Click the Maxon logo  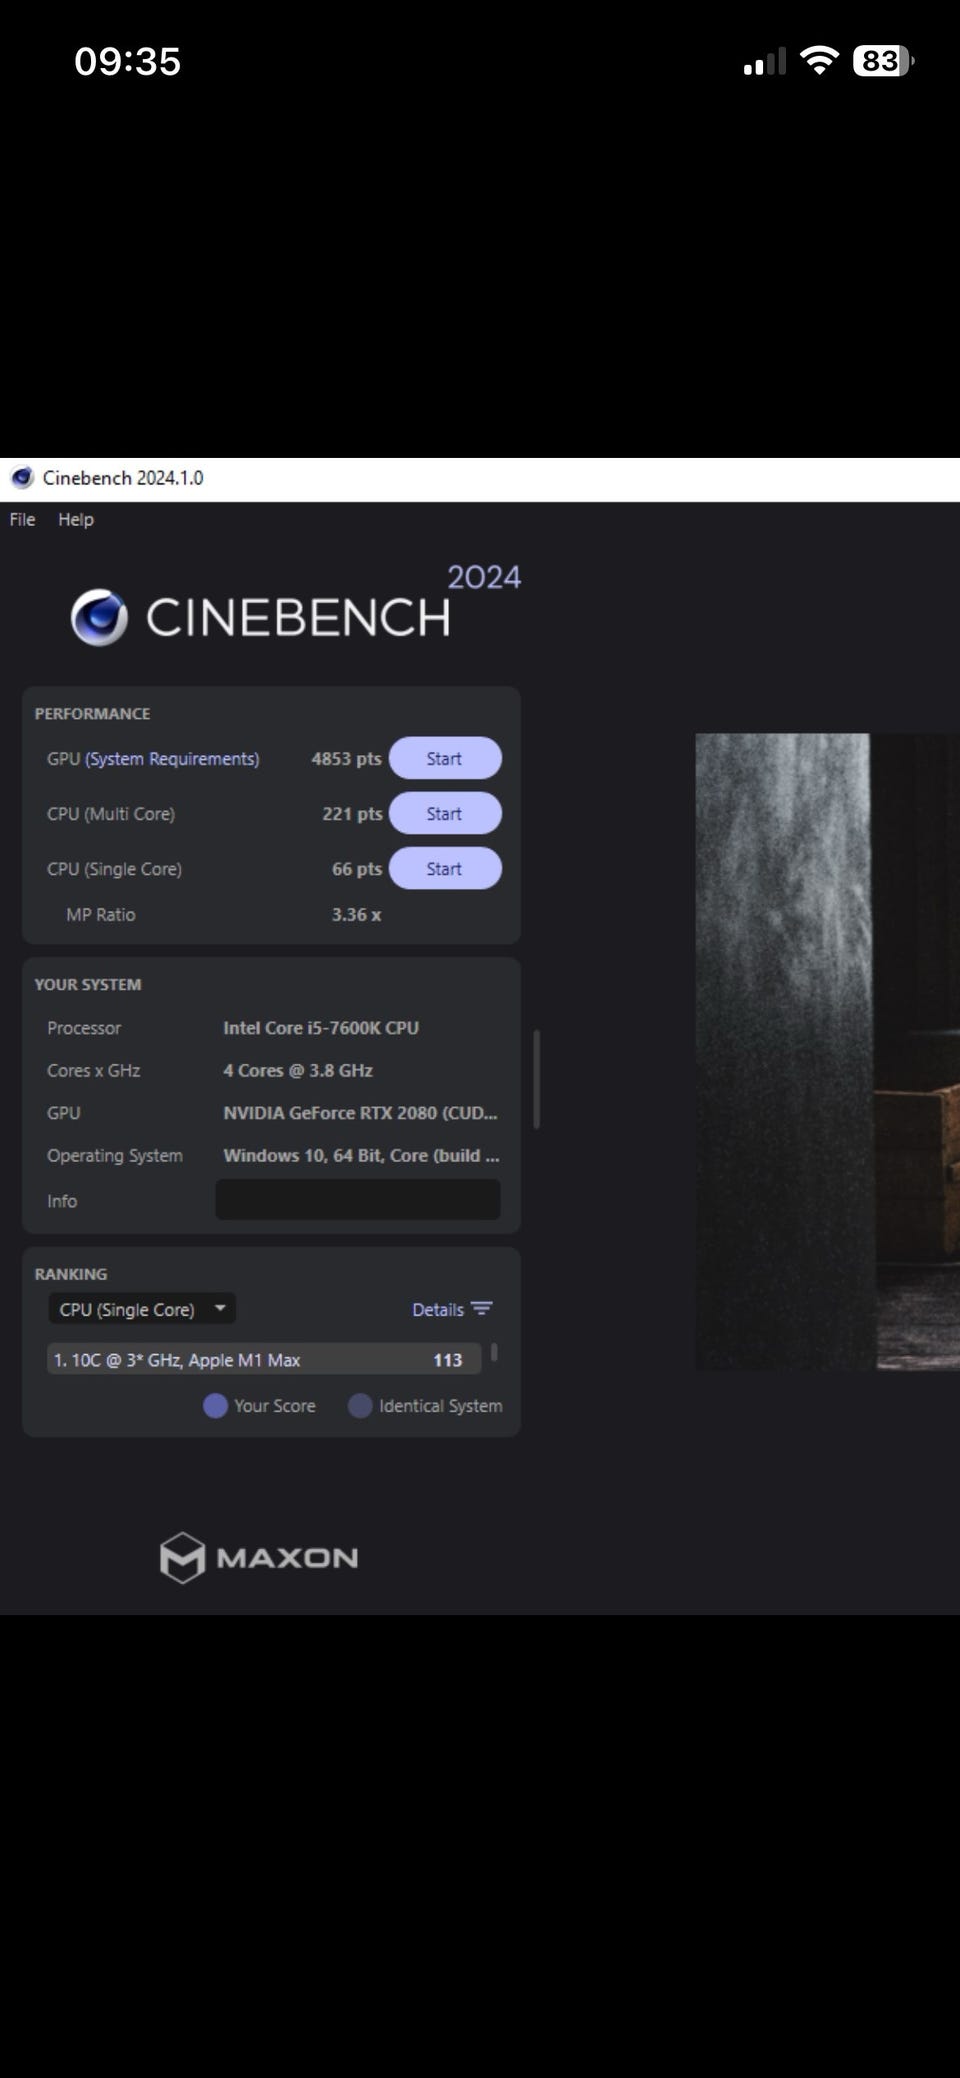click(259, 1557)
